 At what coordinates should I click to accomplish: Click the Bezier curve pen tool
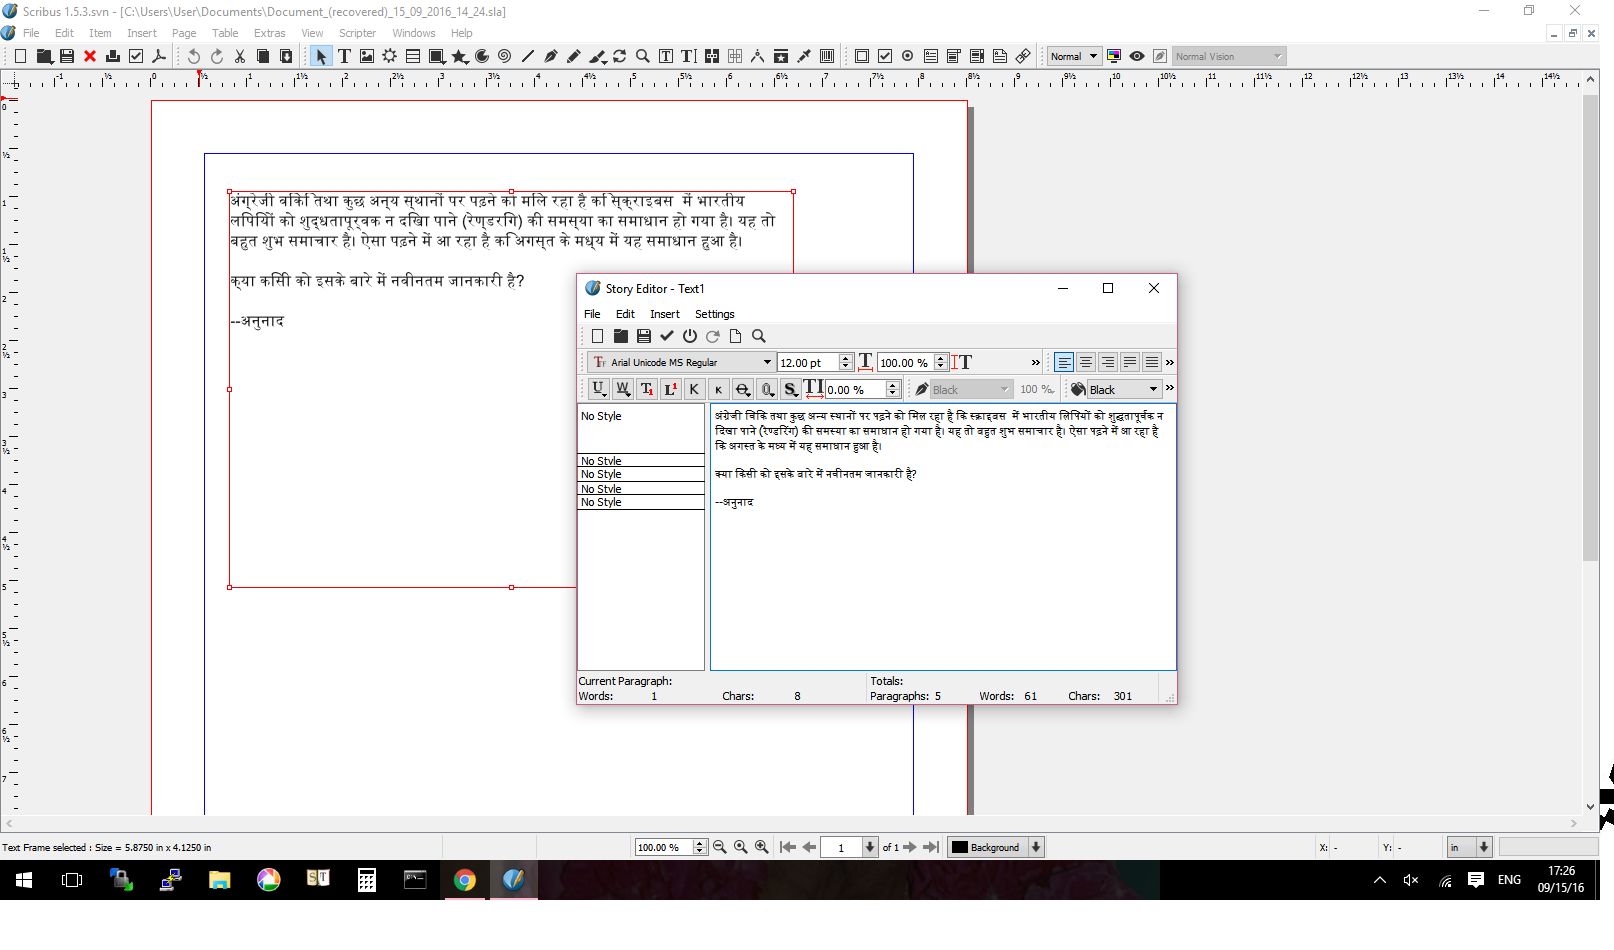coord(550,56)
